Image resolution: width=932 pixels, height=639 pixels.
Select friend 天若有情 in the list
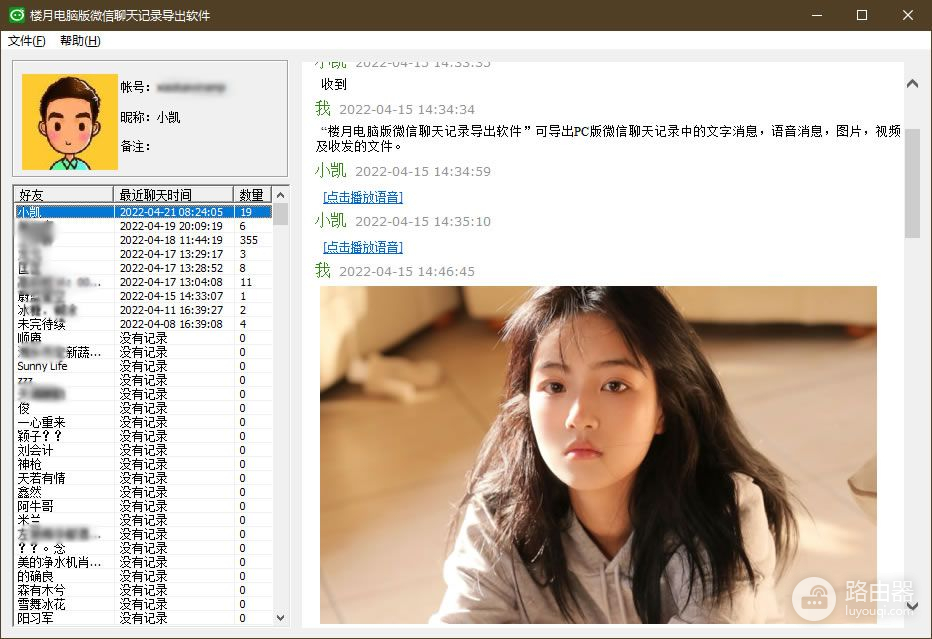[143, 478]
